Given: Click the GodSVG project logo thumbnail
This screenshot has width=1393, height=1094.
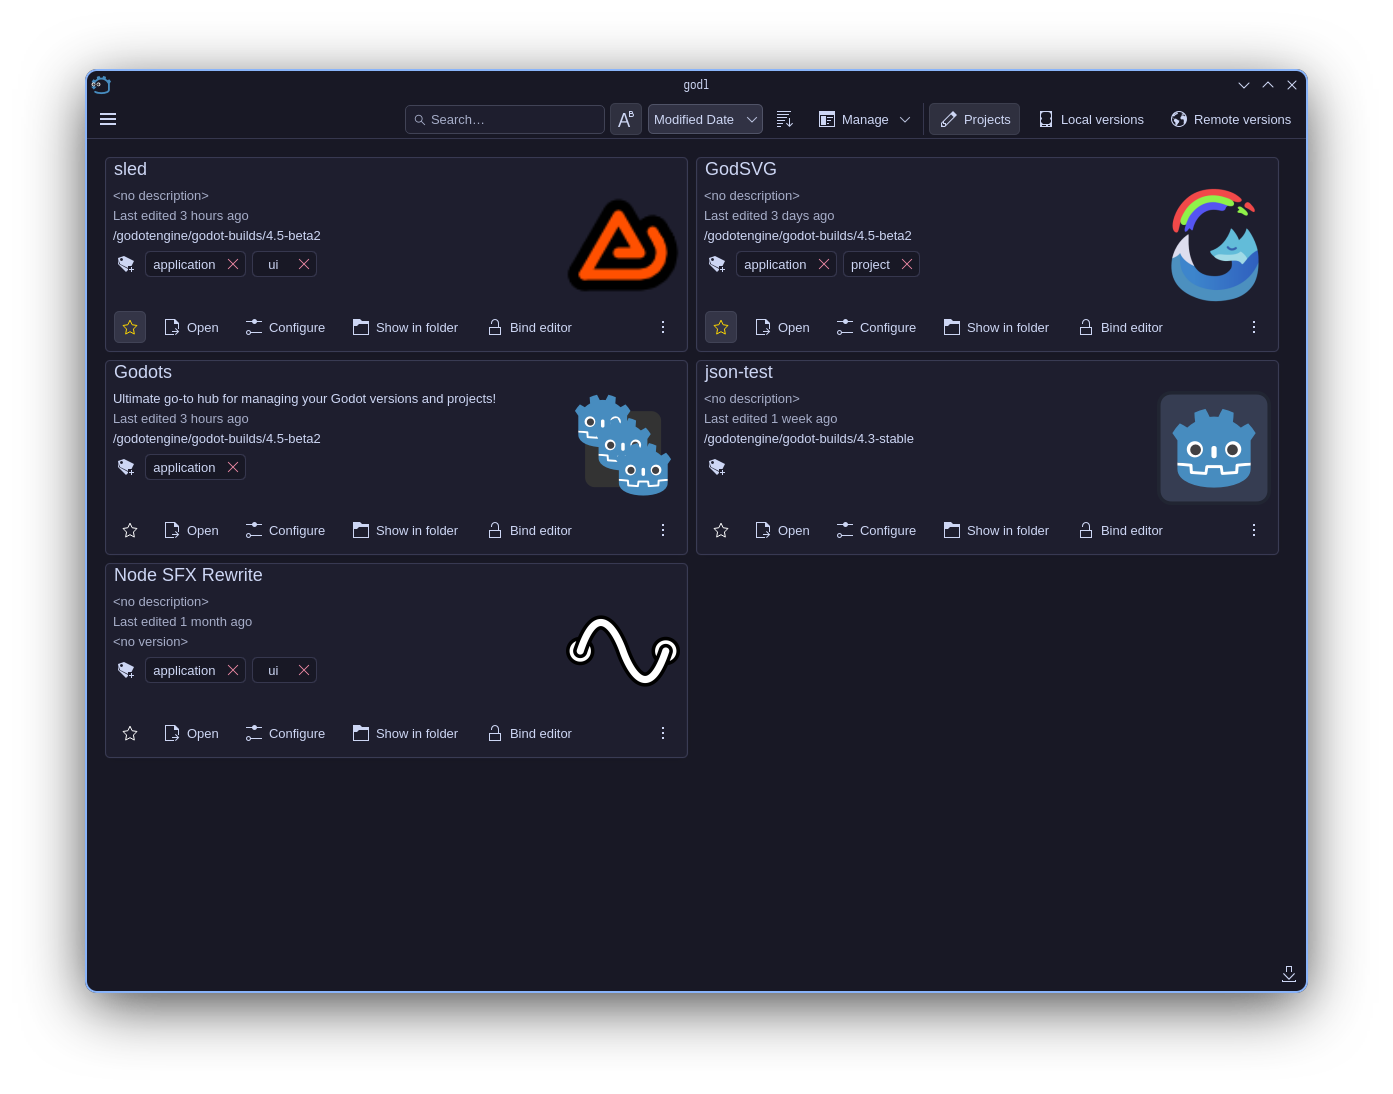Looking at the screenshot, I should (1215, 245).
